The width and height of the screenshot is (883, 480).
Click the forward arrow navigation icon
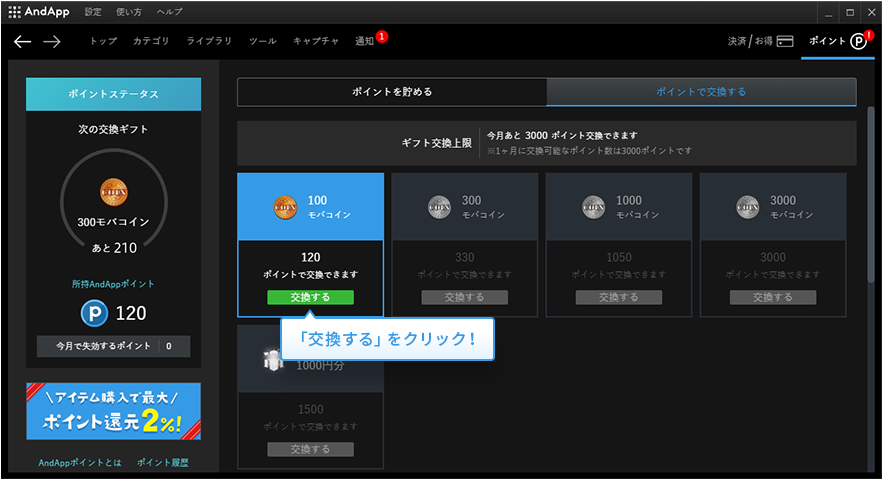coord(52,41)
